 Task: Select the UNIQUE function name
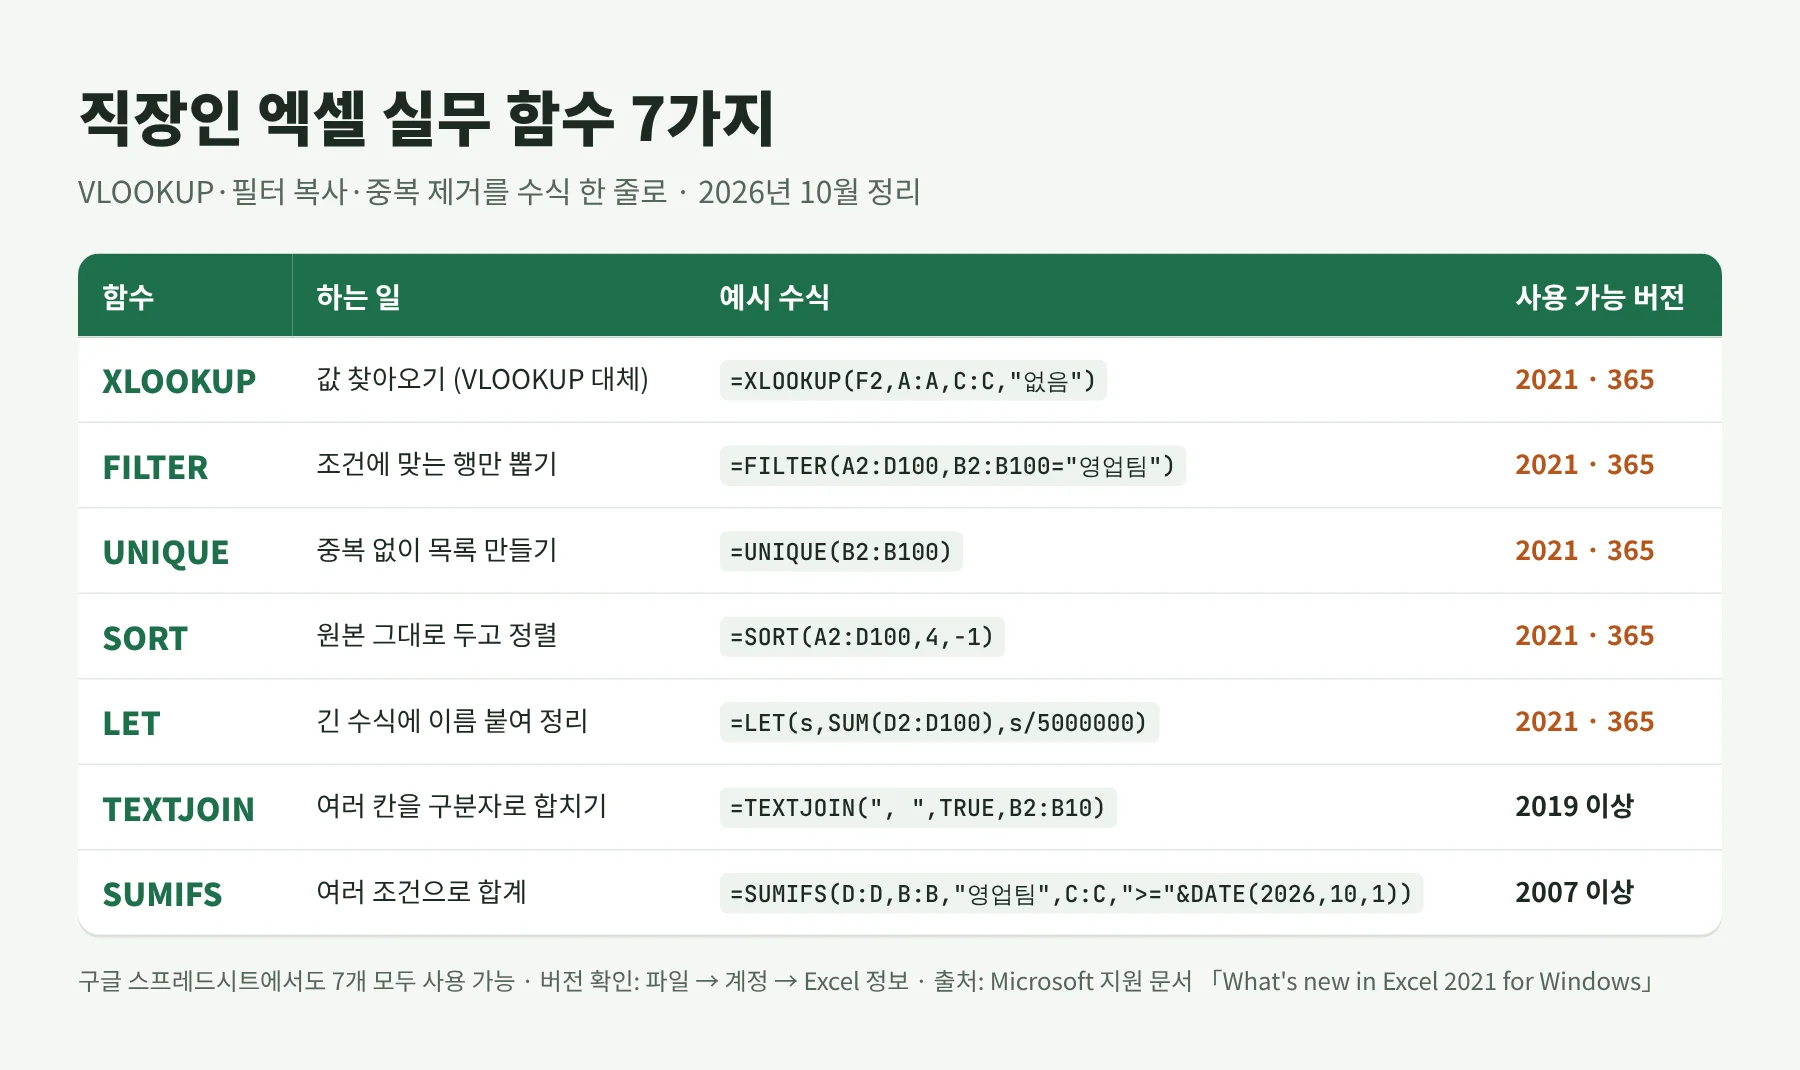tap(166, 552)
